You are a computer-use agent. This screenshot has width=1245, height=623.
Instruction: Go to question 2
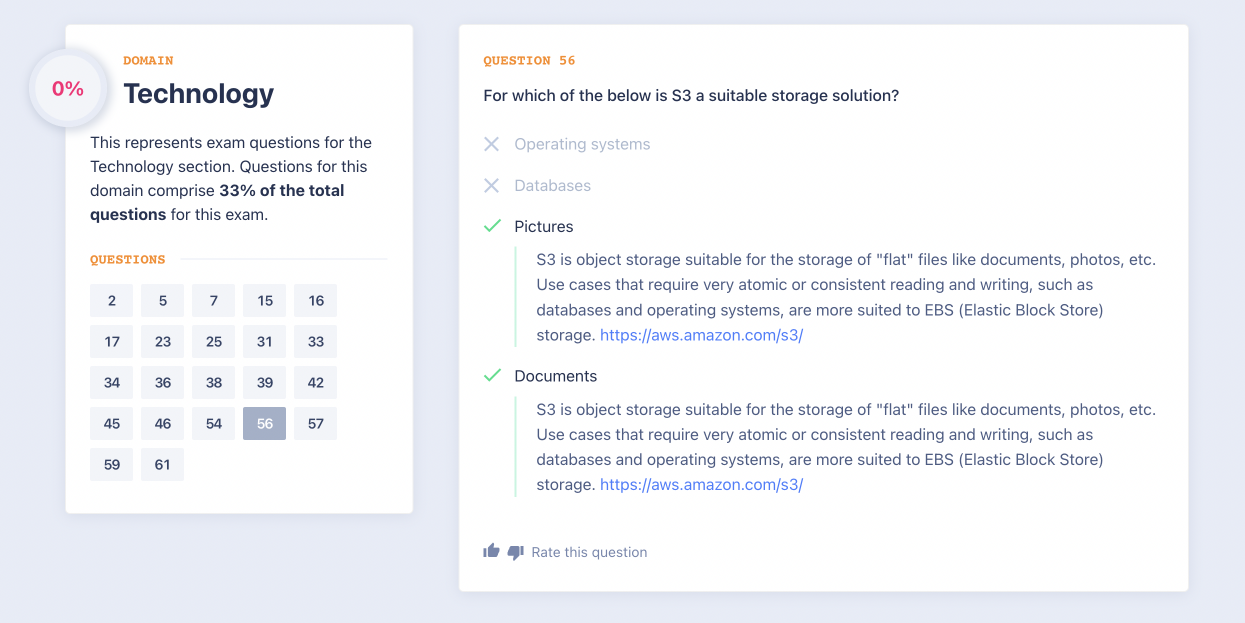[x=112, y=300]
